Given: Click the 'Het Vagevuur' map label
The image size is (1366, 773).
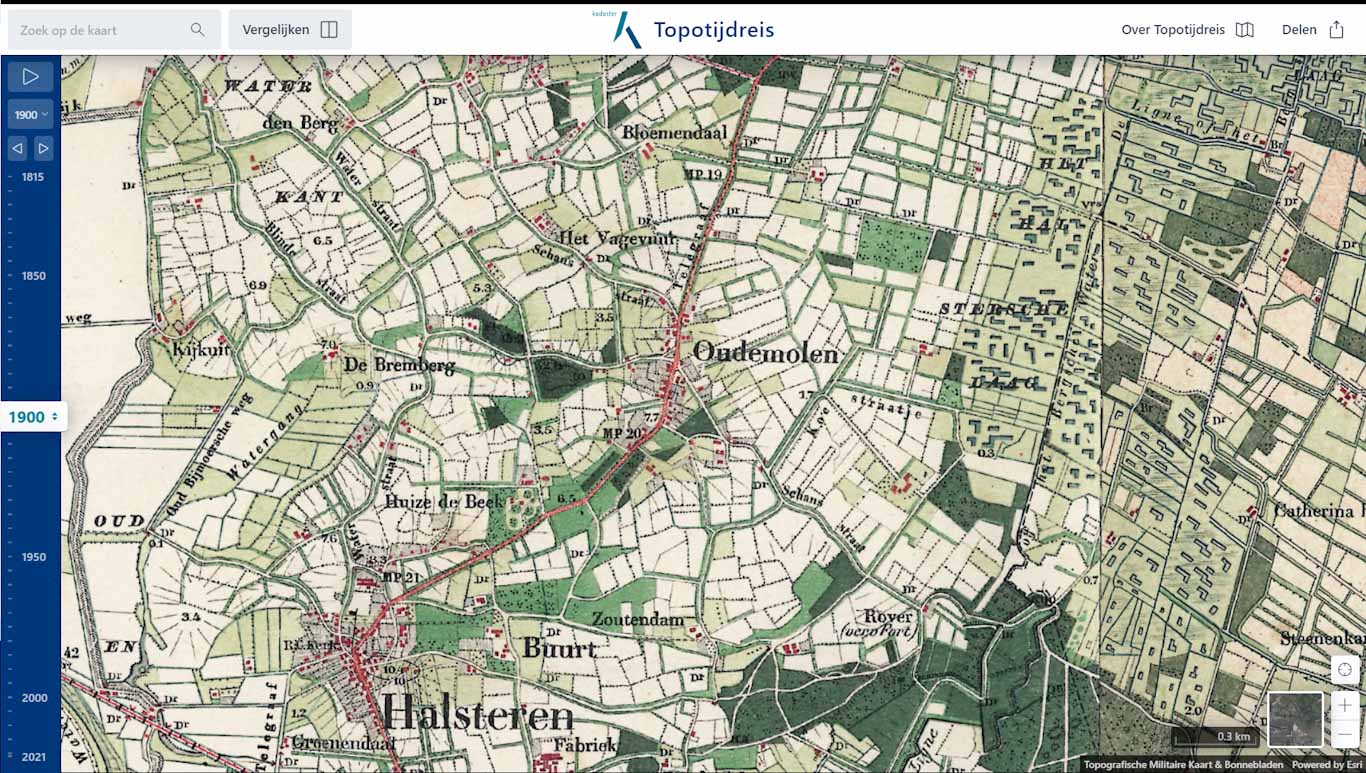Looking at the screenshot, I should pyautogui.click(x=617, y=238).
